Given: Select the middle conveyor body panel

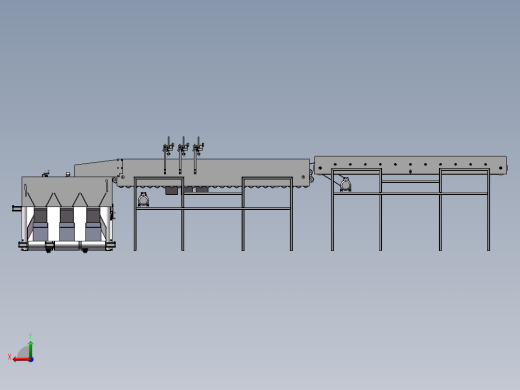Looking at the screenshot, I should [x=213, y=173].
